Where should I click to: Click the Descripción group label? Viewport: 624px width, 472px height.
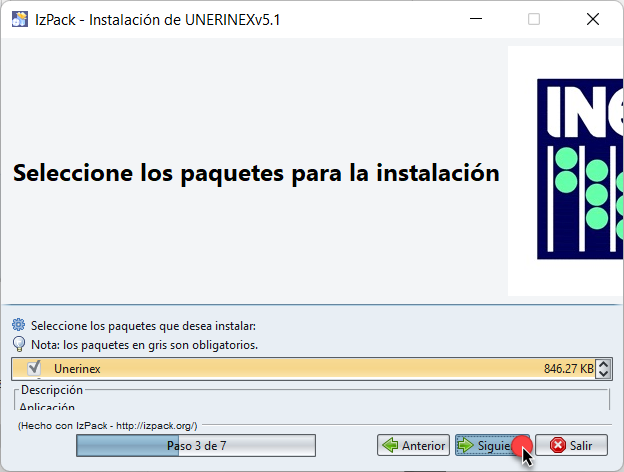click(x=52, y=390)
